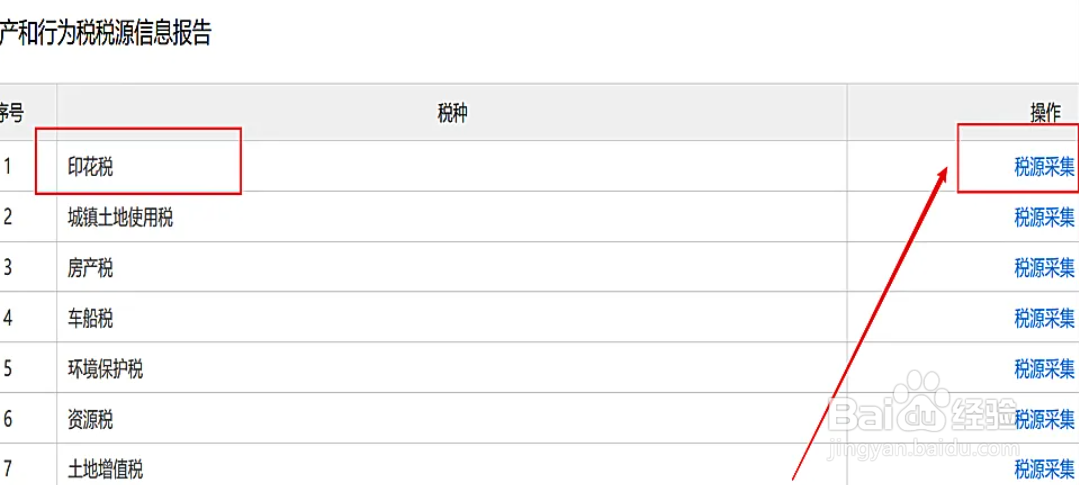Click the 土地增值税 tax name text
The width and height of the screenshot is (1079, 485).
tap(105, 469)
